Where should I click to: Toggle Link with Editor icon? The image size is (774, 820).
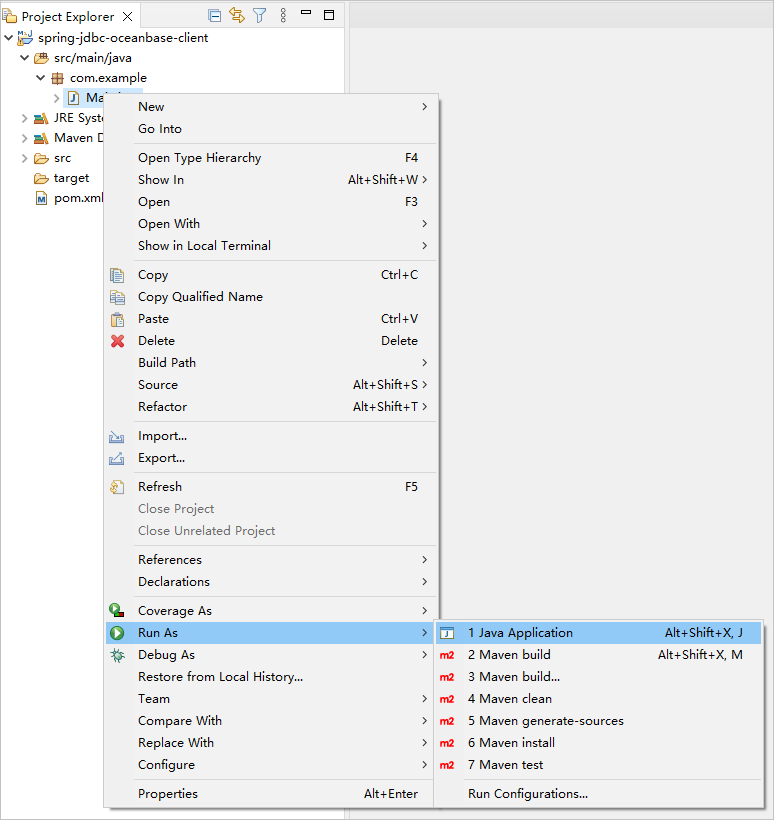click(x=237, y=15)
